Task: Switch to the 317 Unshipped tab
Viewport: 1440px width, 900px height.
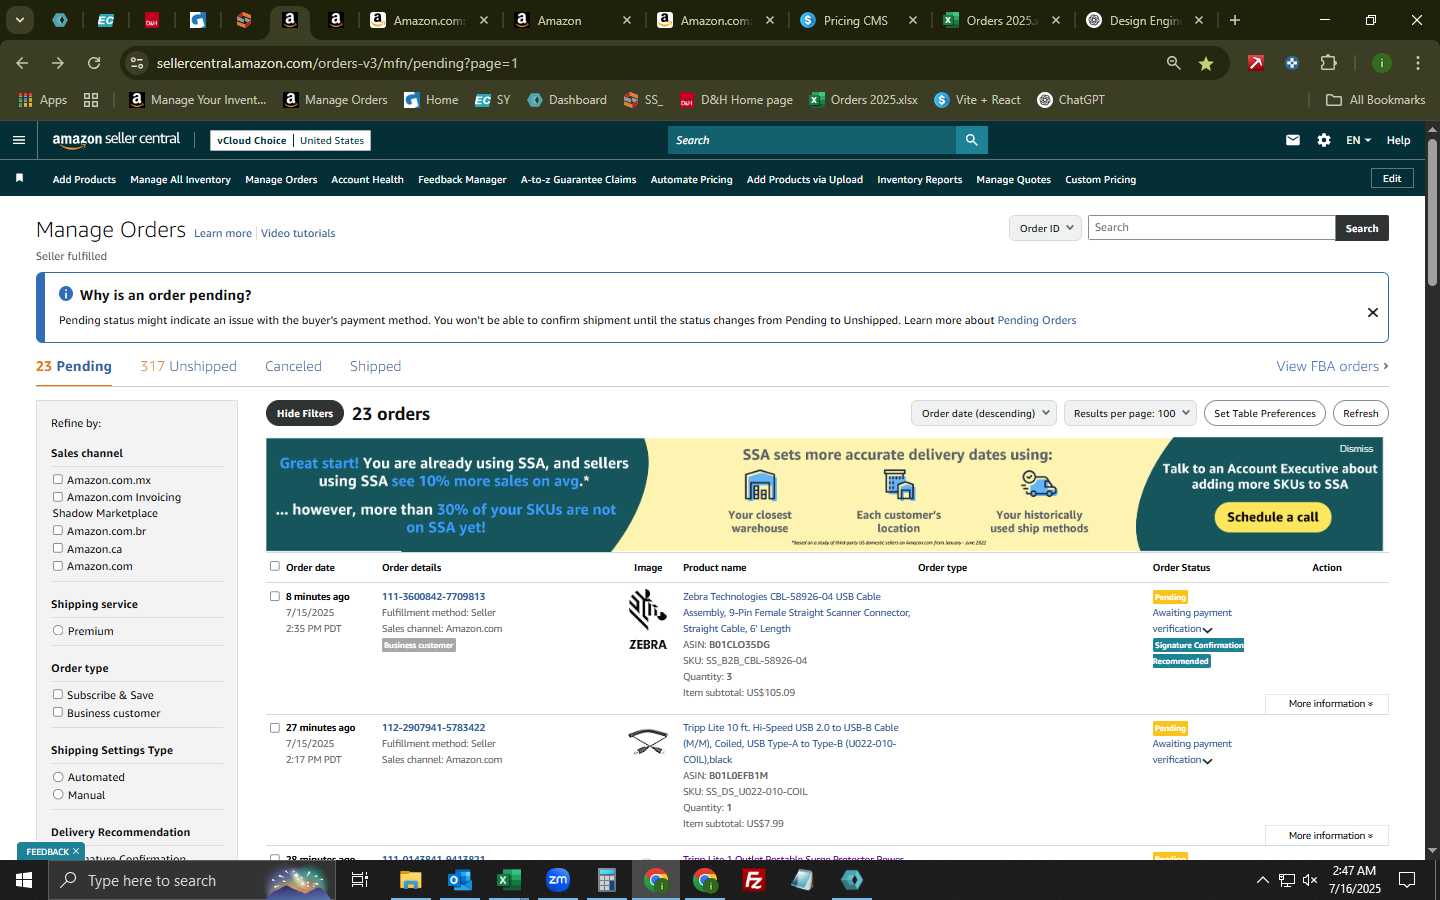Action: tap(188, 366)
